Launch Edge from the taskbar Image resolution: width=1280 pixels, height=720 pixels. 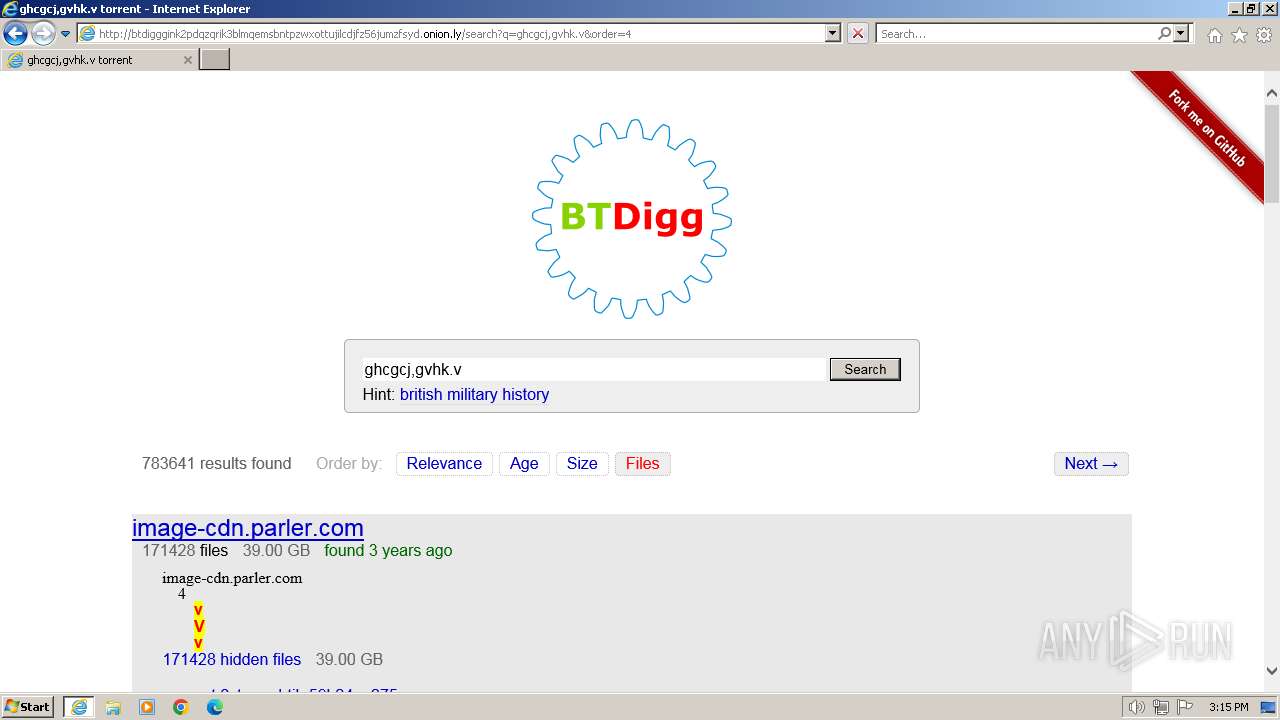(x=215, y=707)
